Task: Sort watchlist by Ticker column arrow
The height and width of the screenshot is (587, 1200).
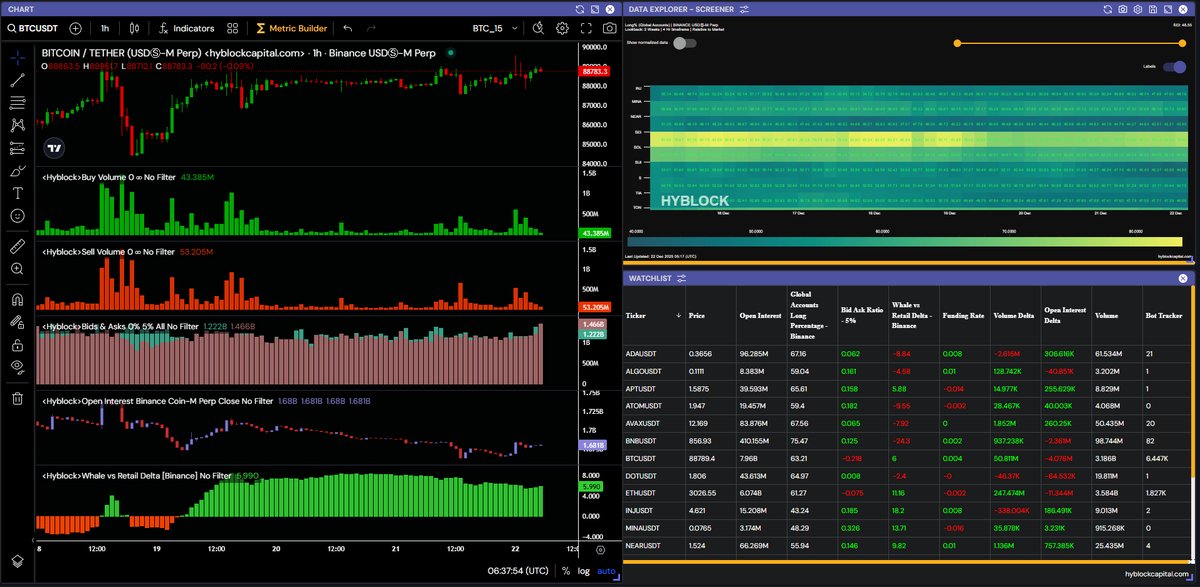Action: pos(677,315)
